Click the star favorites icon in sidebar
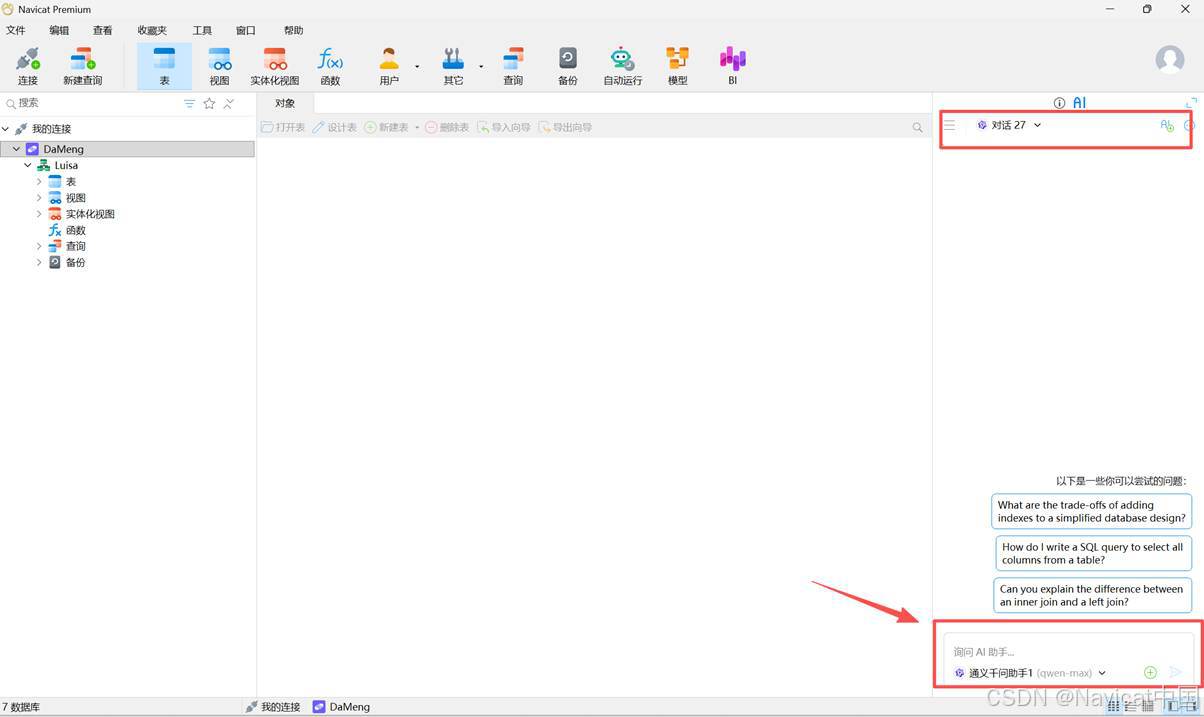Screen dimensions: 1204x717 tap(209, 103)
